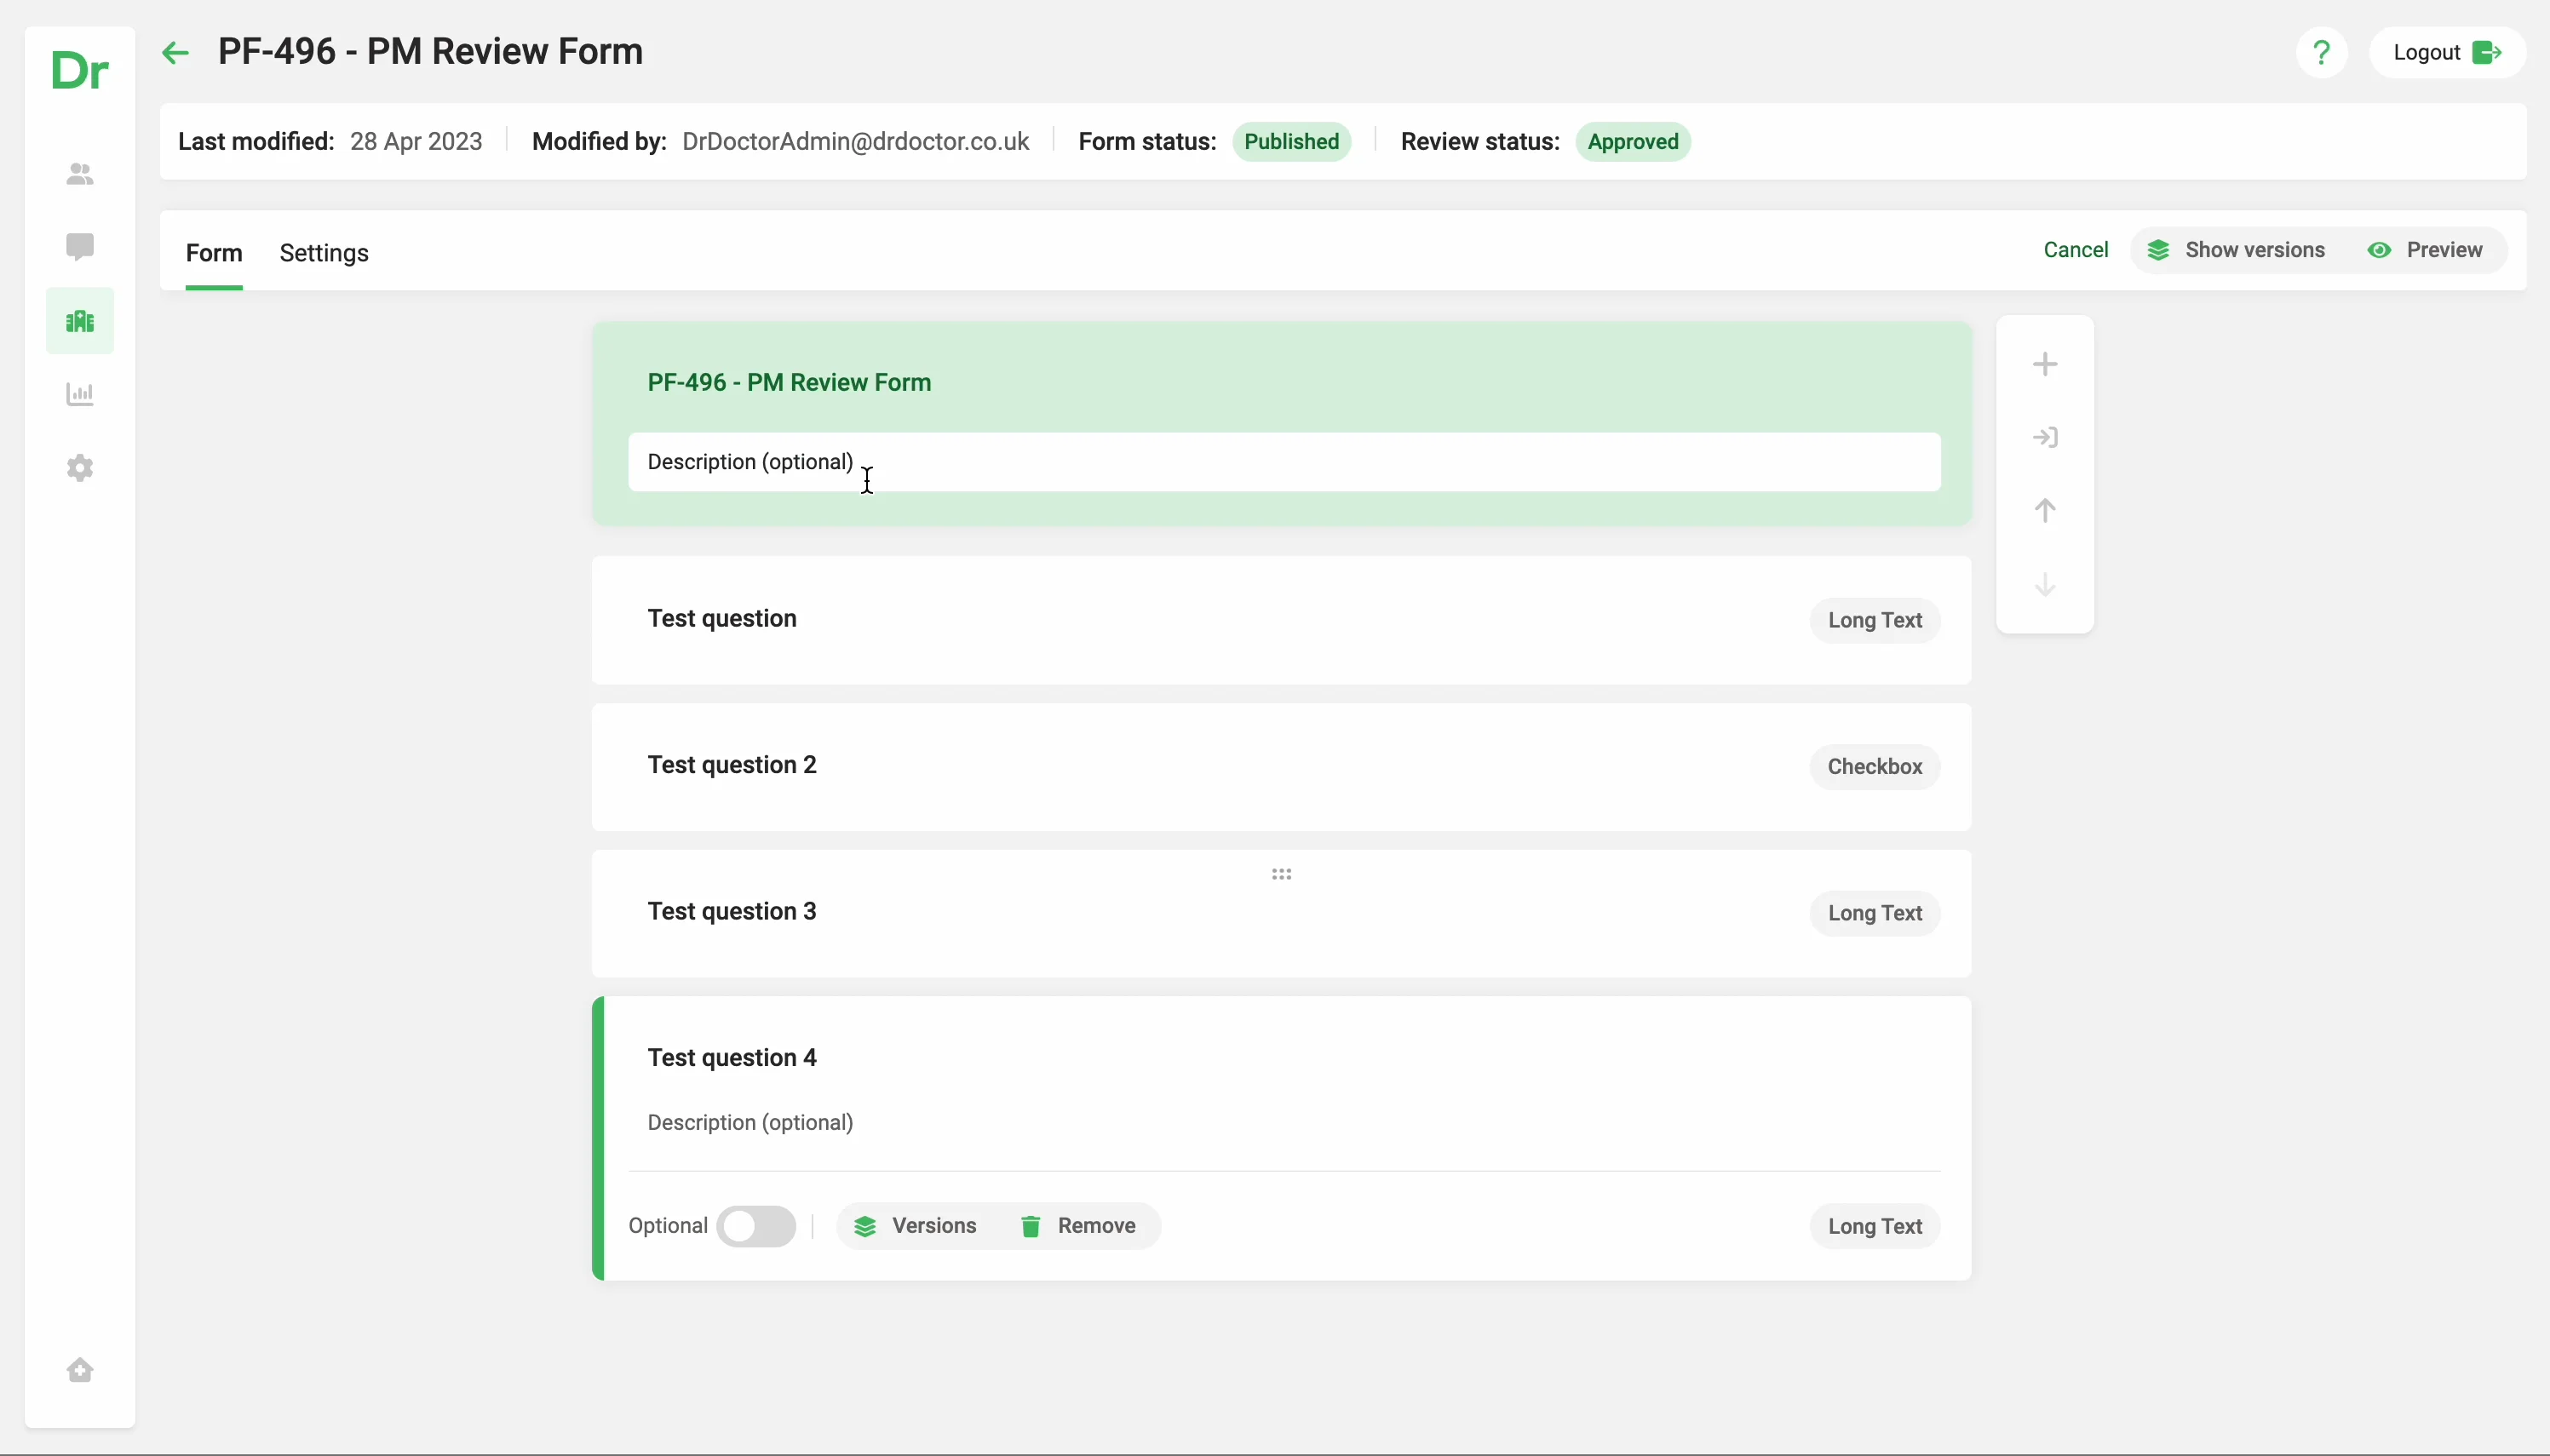The width and height of the screenshot is (2550, 1456).
Task: Open the settings gear icon in sidebar
Action: click(80, 468)
